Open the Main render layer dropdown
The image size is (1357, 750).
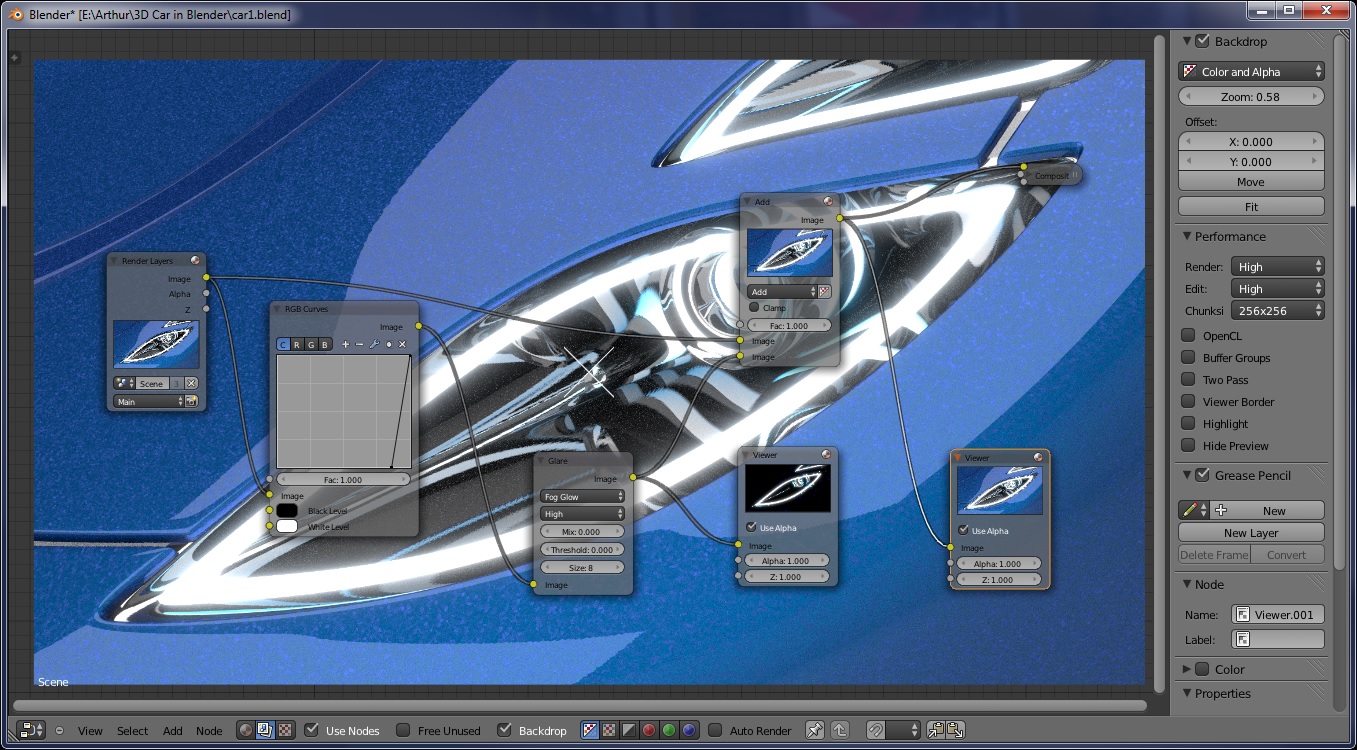point(148,401)
